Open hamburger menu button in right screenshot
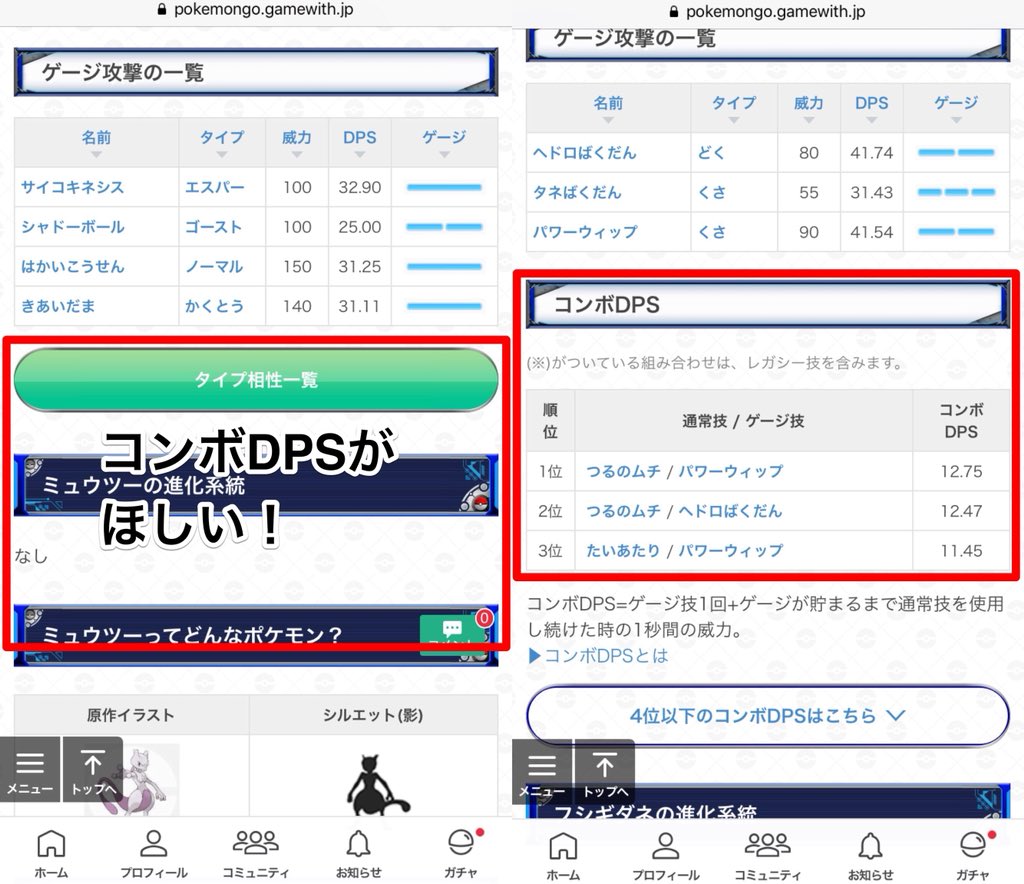Viewport: 1024px width, 884px height. pyautogui.click(x=542, y=772)
